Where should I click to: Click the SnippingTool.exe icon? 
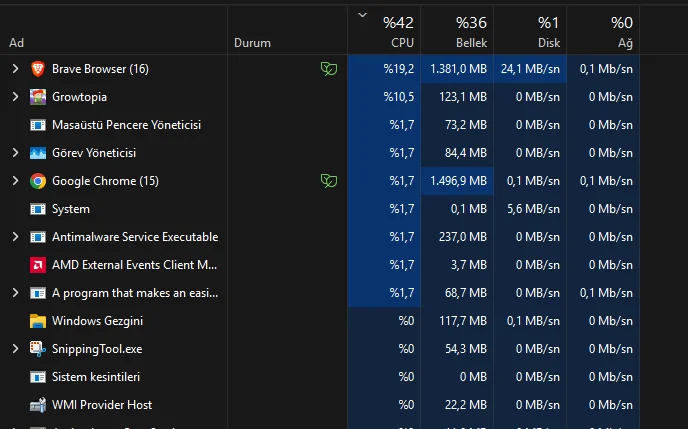pyautogui.click(x=38, y=349)
